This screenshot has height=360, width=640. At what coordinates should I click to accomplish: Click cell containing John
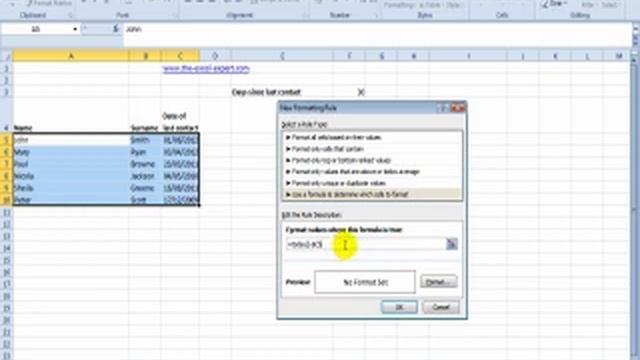click(x=71, y=140)
